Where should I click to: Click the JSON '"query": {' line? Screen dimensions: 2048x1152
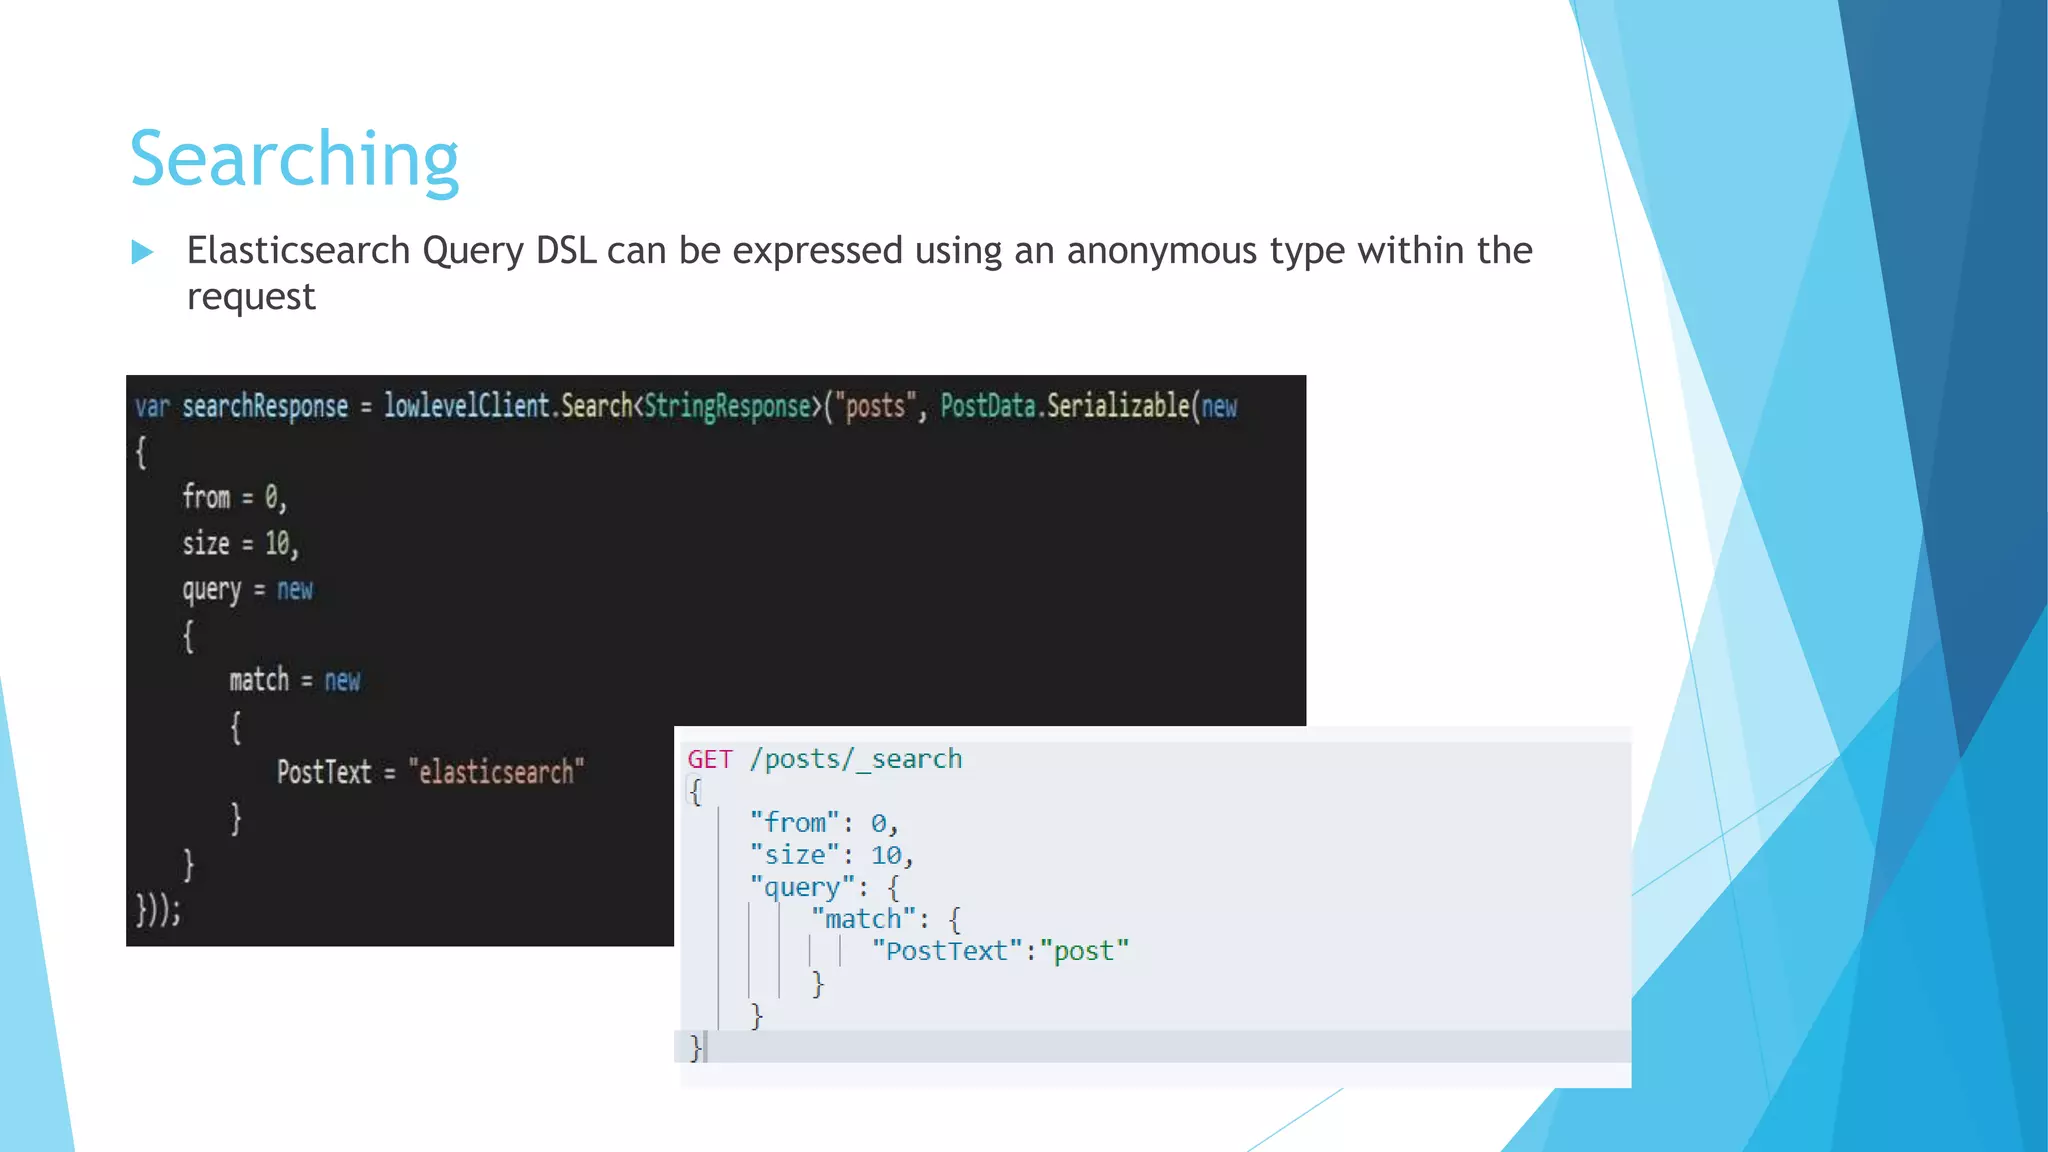825,887
